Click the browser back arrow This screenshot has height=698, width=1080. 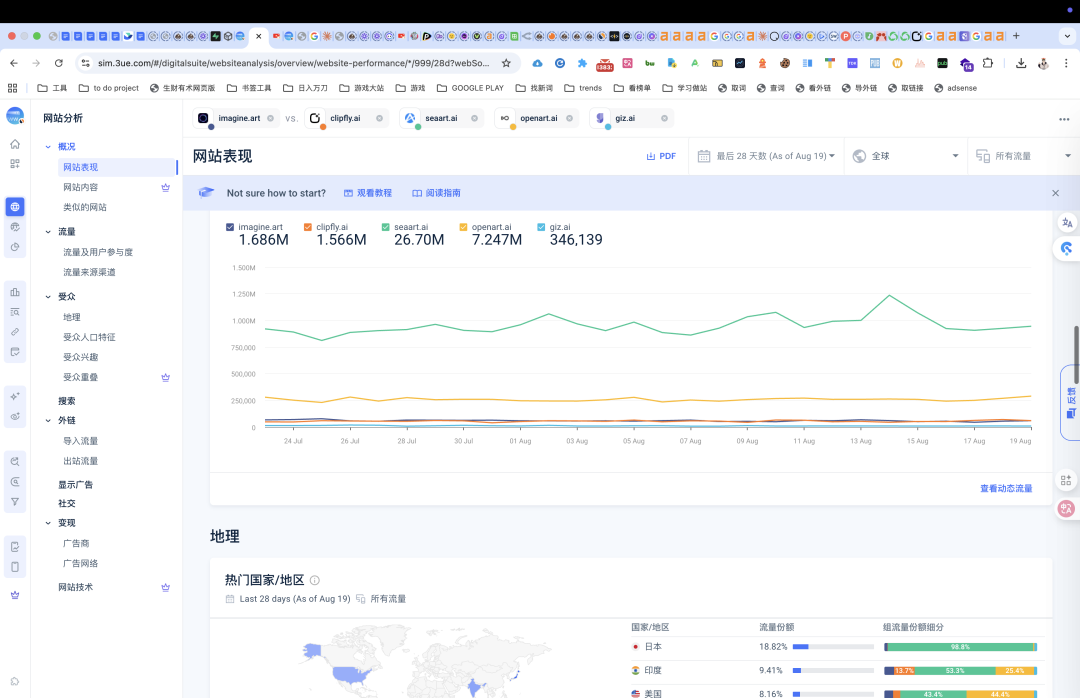14,63
